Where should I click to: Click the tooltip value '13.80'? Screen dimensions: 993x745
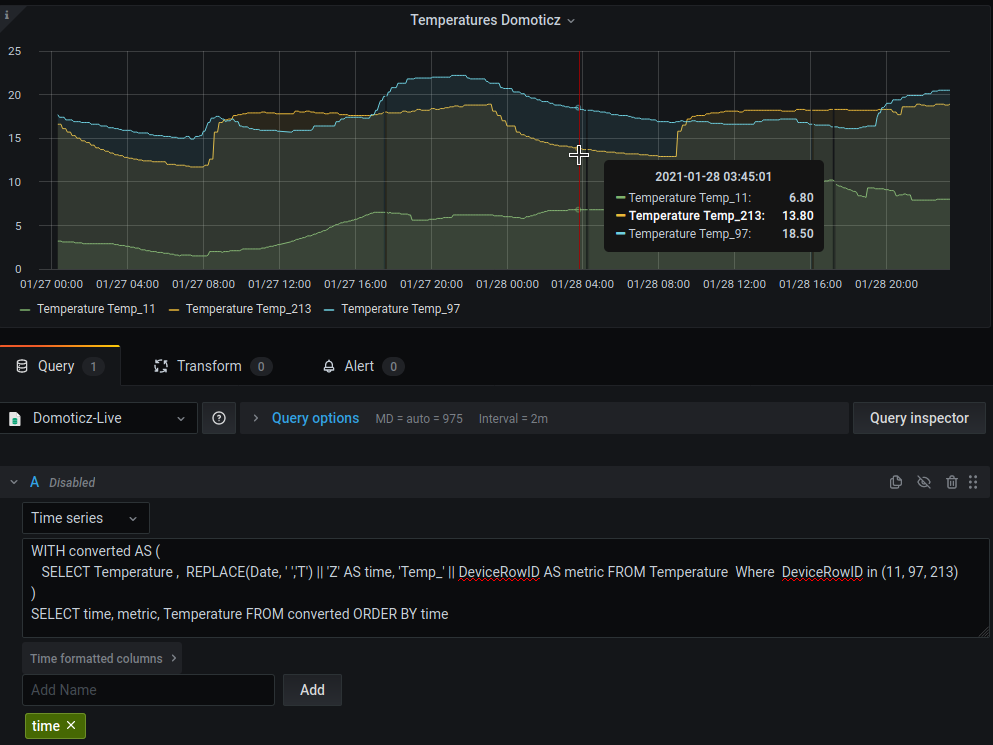798,215
